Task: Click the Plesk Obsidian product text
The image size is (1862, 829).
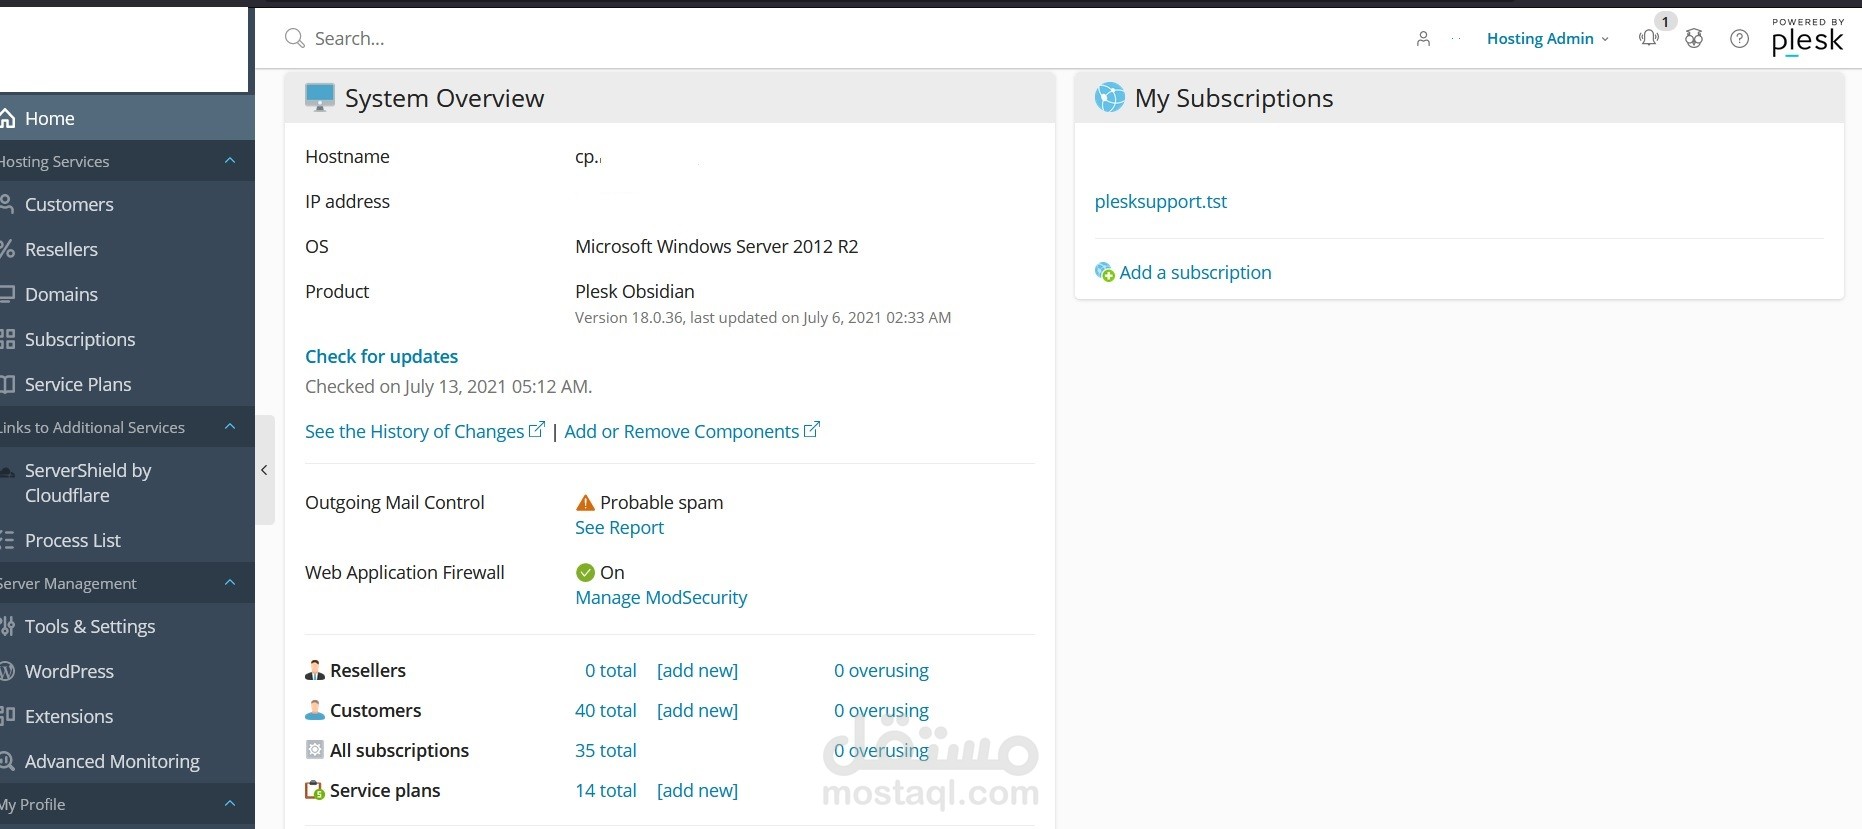Action: (x=634, y=291)
